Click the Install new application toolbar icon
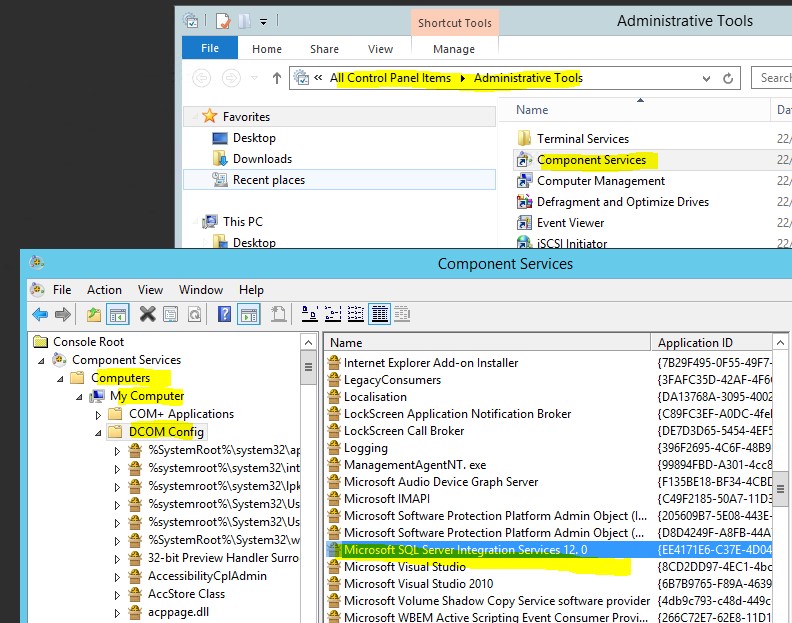This screenshot has width=792, height=623. (278, 314)
